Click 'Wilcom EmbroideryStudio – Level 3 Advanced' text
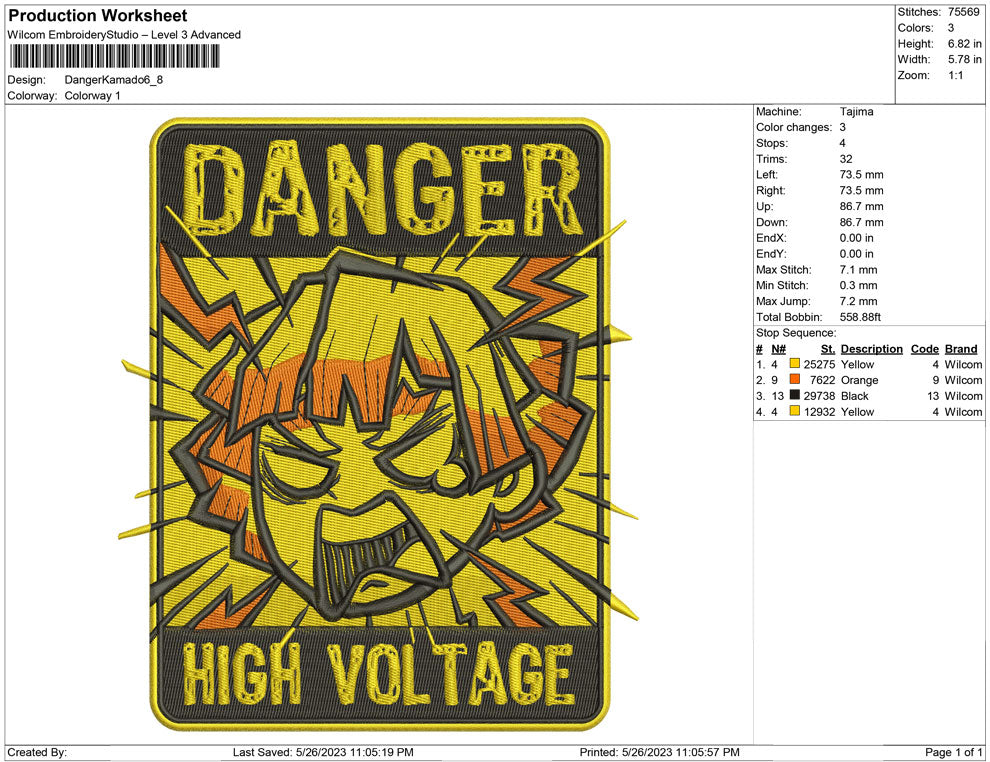990x762 pixels. (124, 35)
